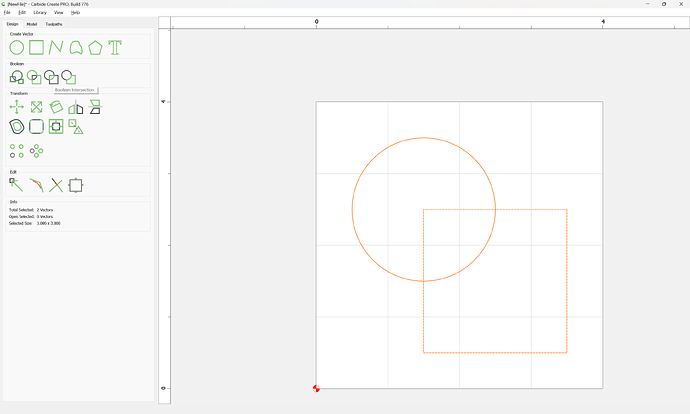The height and width of the screenshot is (414, 690).
Task: Open the Help menu
Action: [x=76, y=13]
